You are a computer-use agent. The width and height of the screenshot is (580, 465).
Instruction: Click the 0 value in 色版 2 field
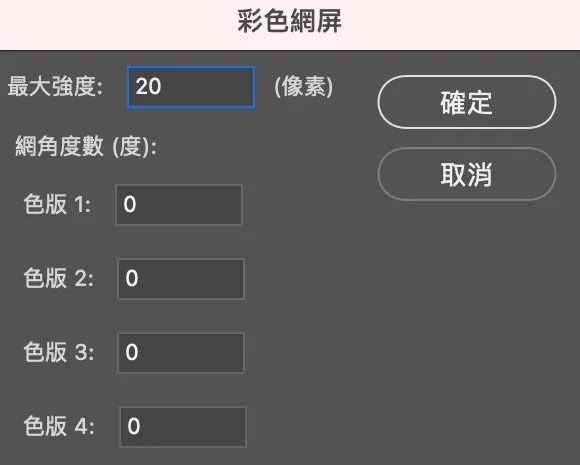click(132, 278)
